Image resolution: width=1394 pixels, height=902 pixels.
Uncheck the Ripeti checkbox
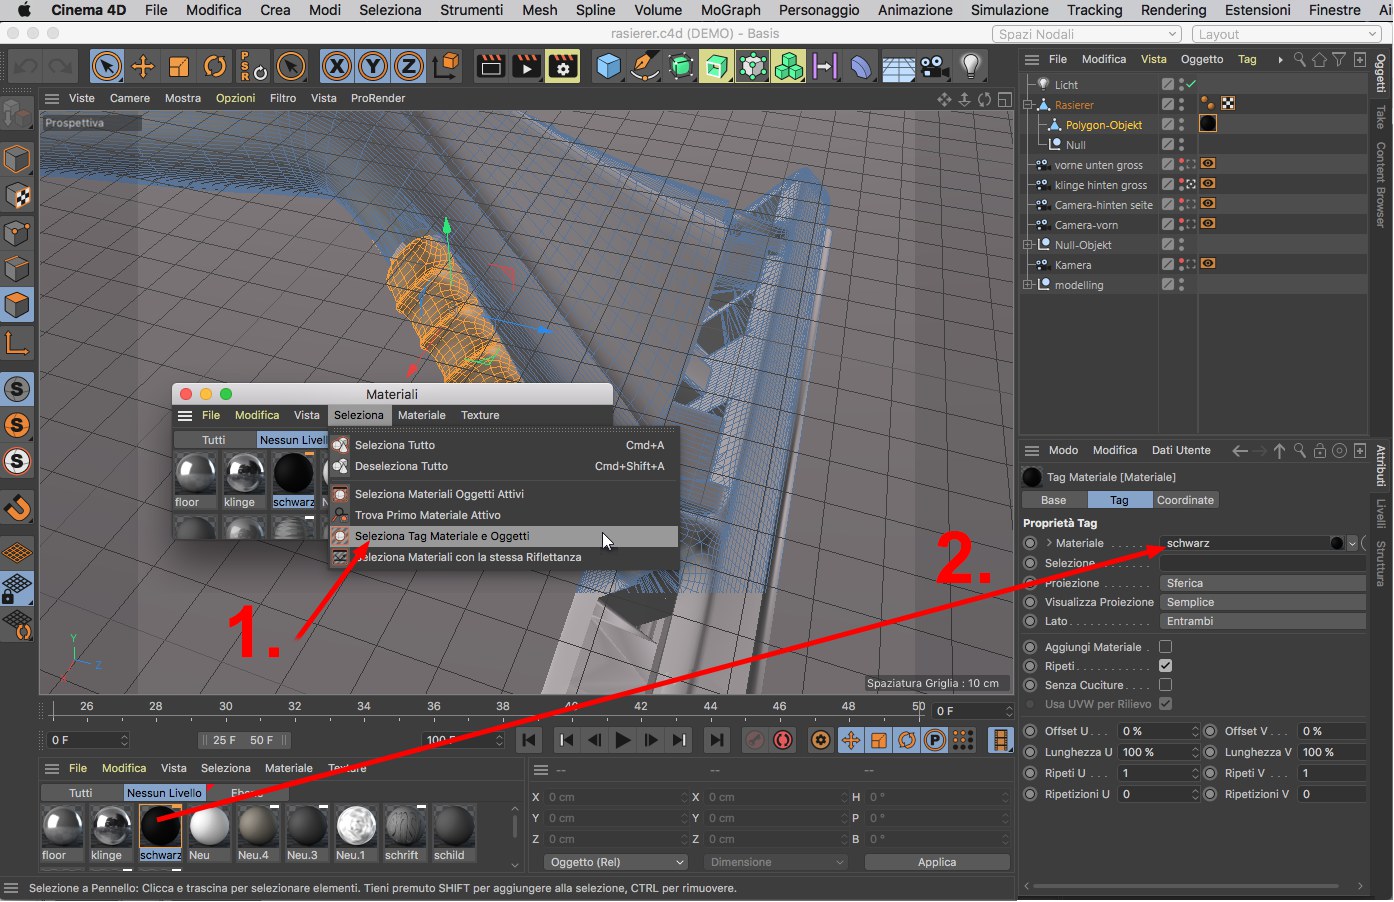[x=1165, y=666]
